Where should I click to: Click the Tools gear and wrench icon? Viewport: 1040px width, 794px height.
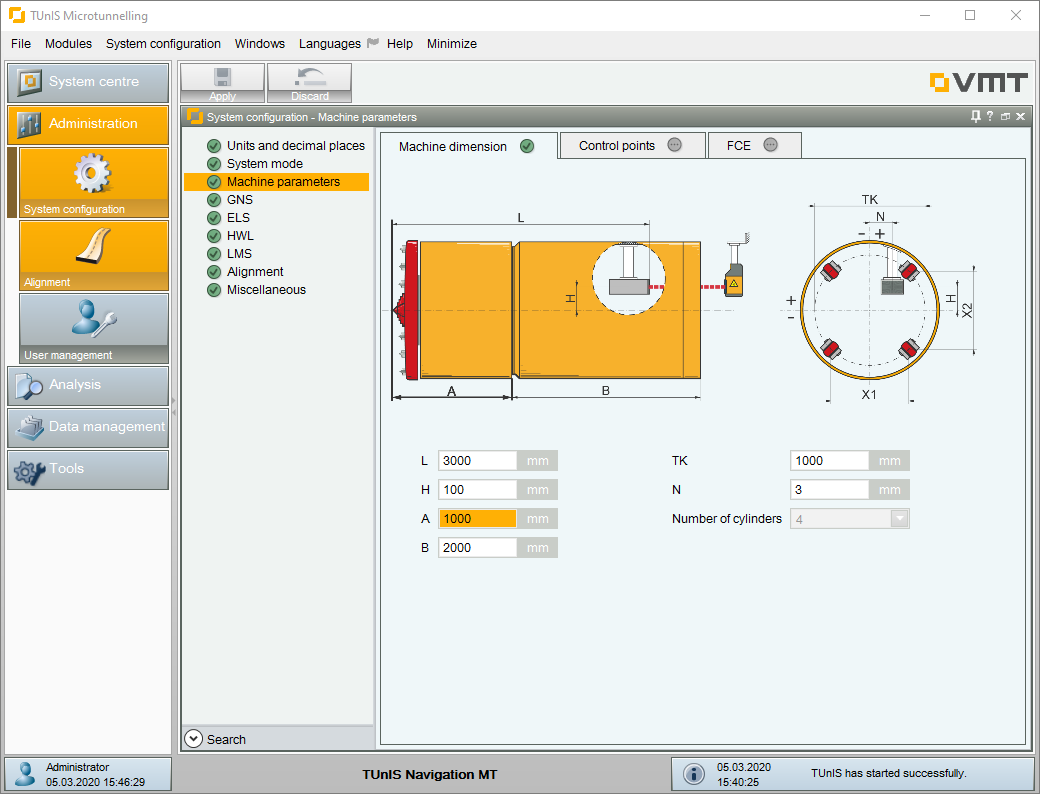(30, 471)
